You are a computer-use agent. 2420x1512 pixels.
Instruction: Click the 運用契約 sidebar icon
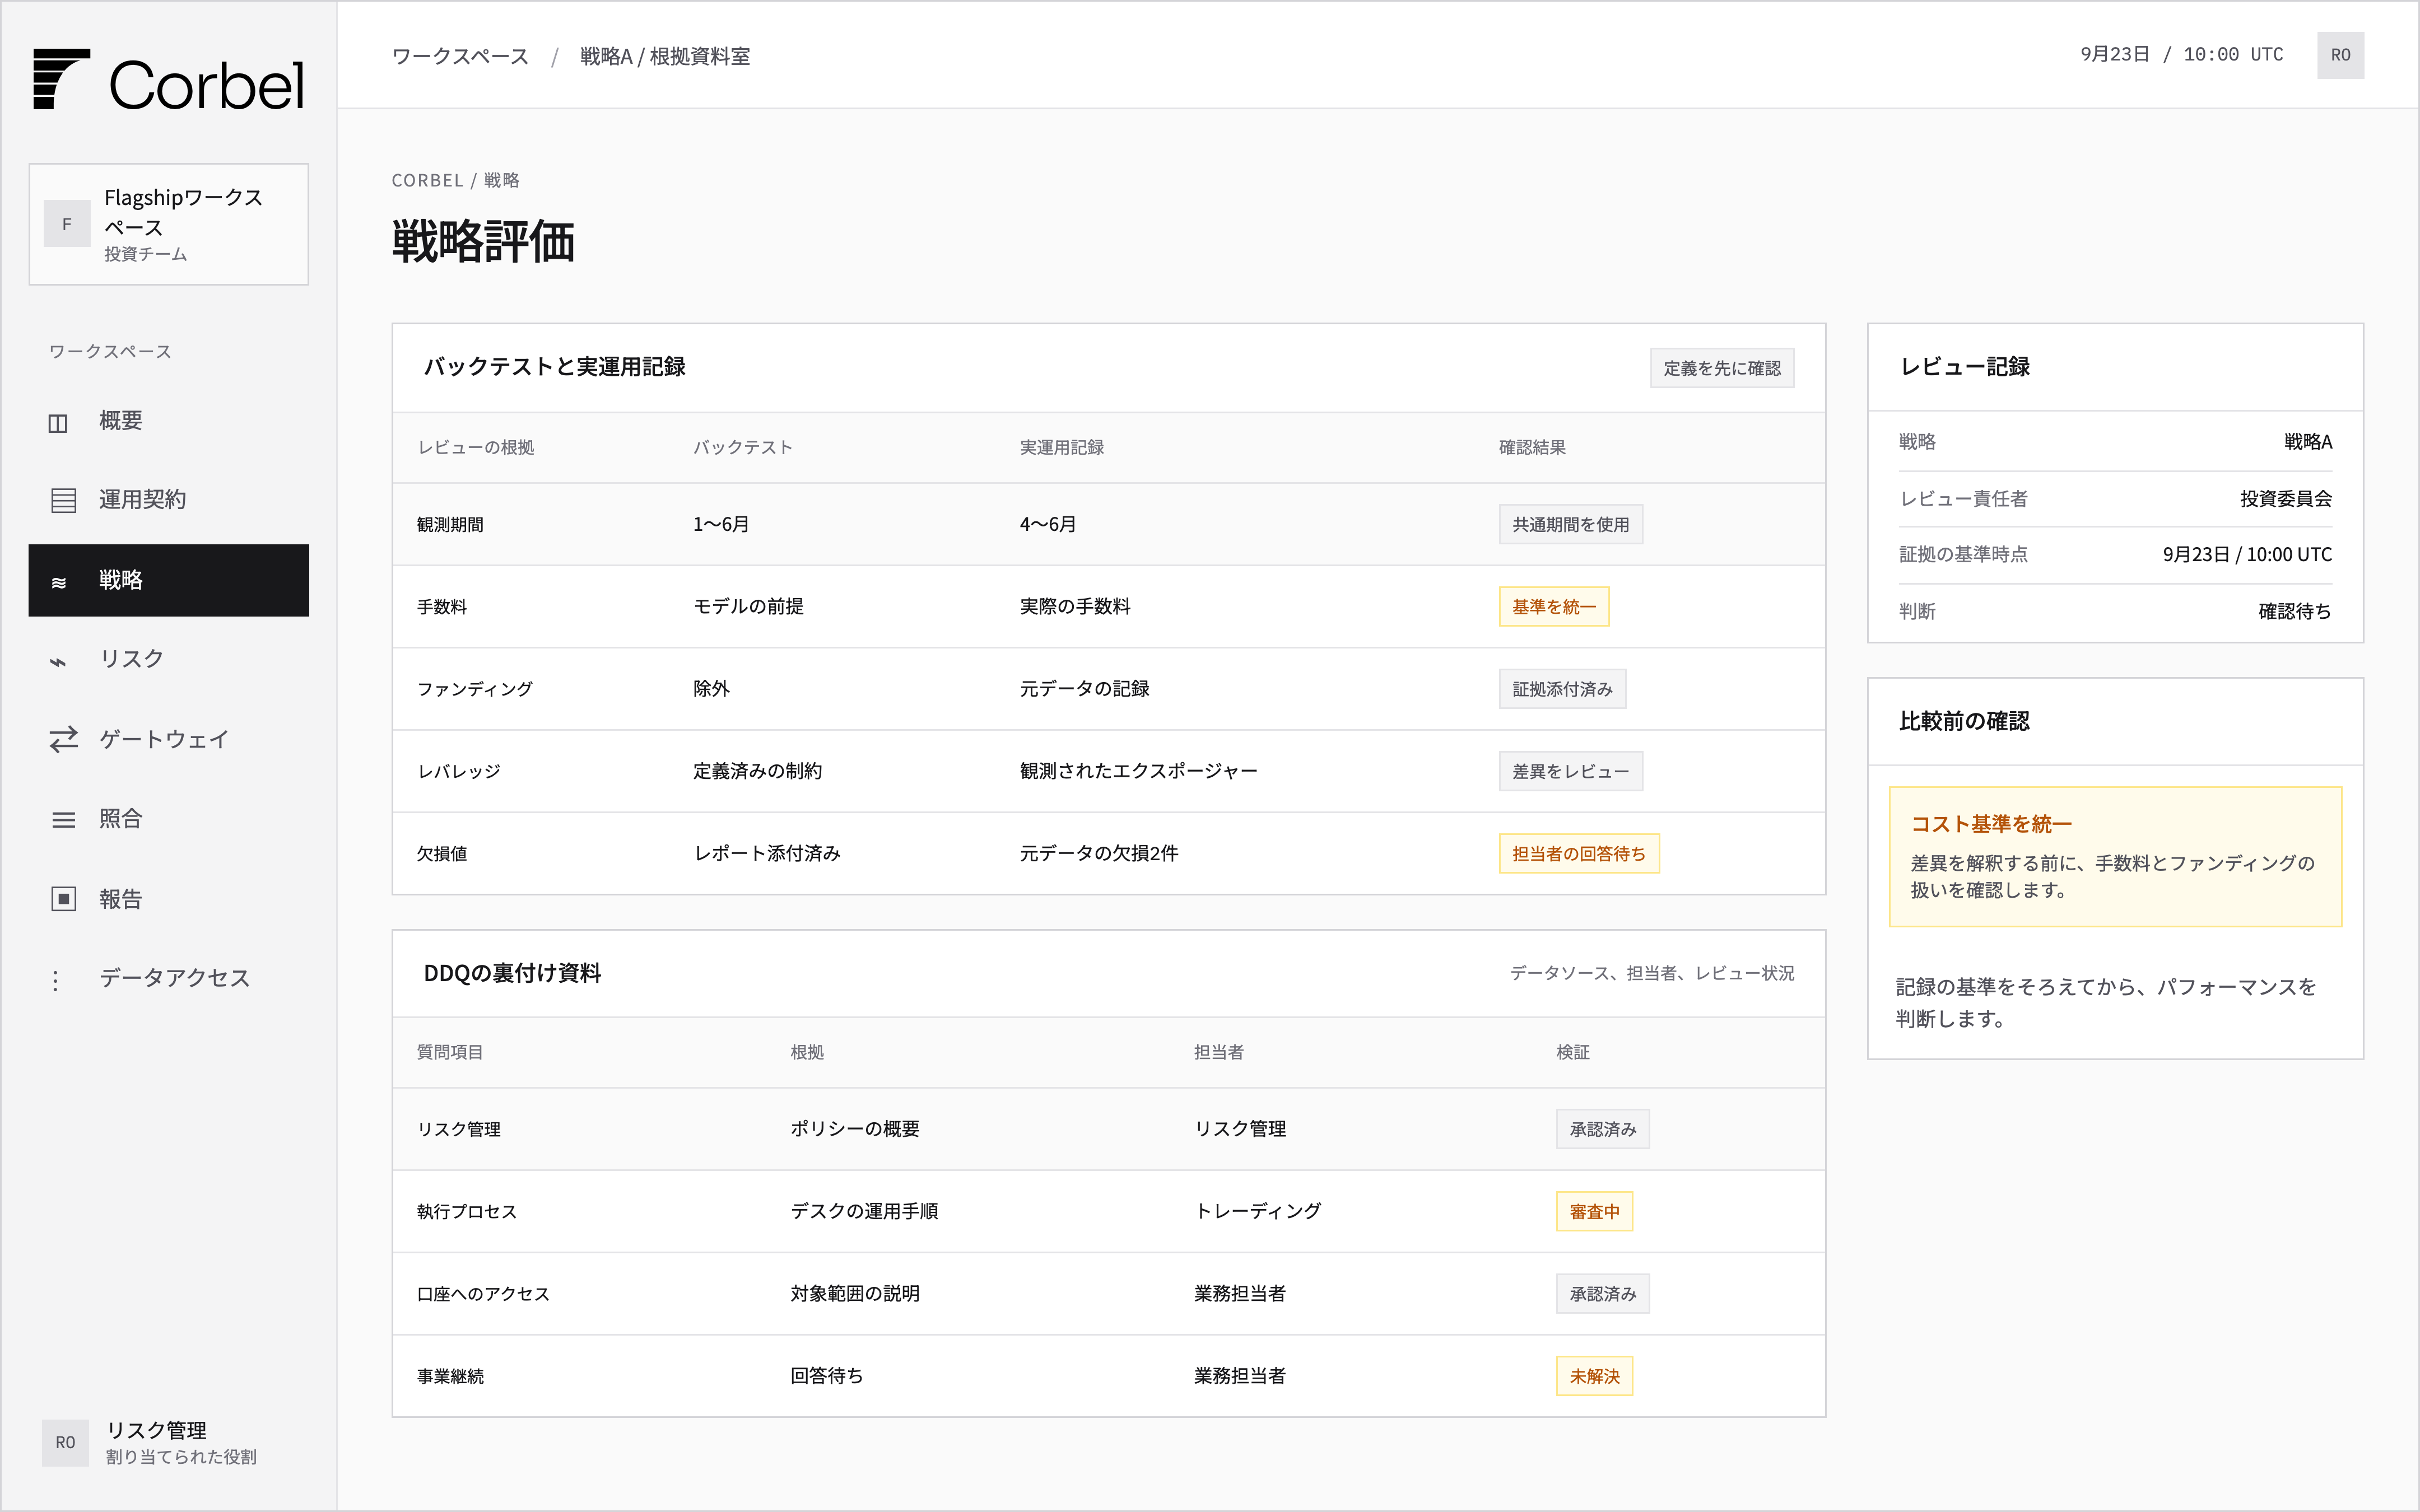click(x=63, y=501)
